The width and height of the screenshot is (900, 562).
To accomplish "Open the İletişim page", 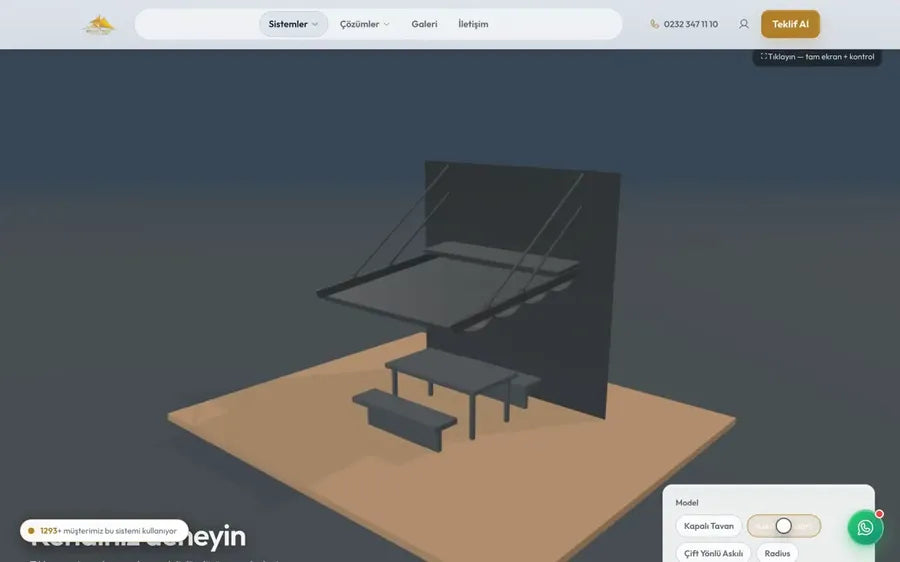I will 473,24.
